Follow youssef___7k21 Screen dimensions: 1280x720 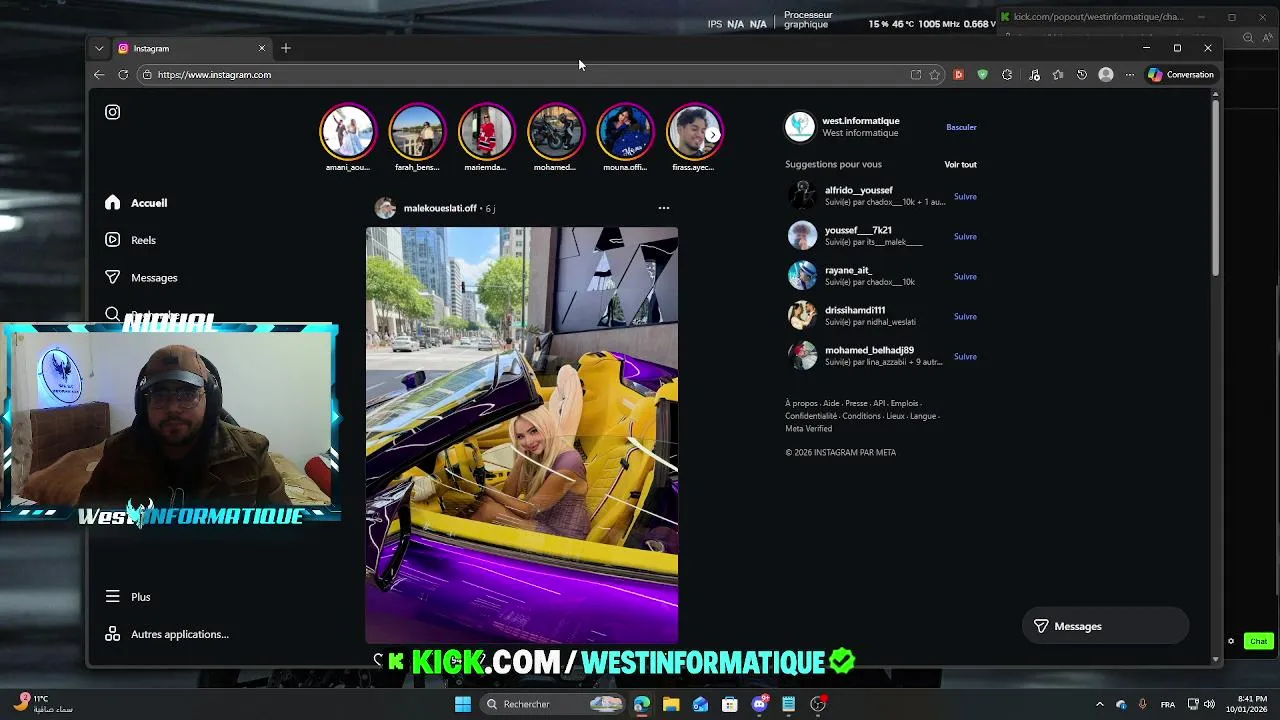click(965, 236)
